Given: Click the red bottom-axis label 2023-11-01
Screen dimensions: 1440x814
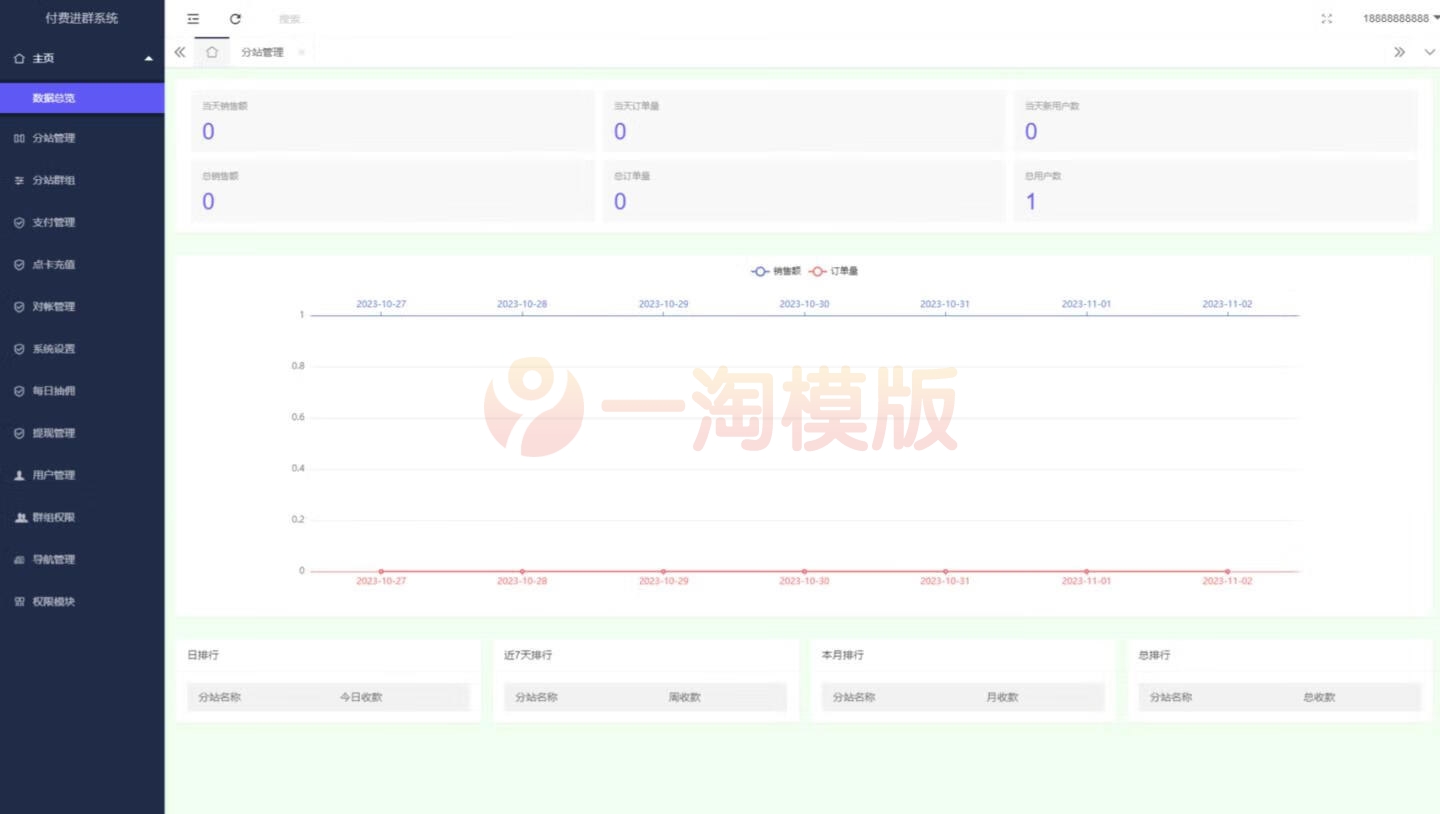Looking at the screenshot, I should (1086, 581).
